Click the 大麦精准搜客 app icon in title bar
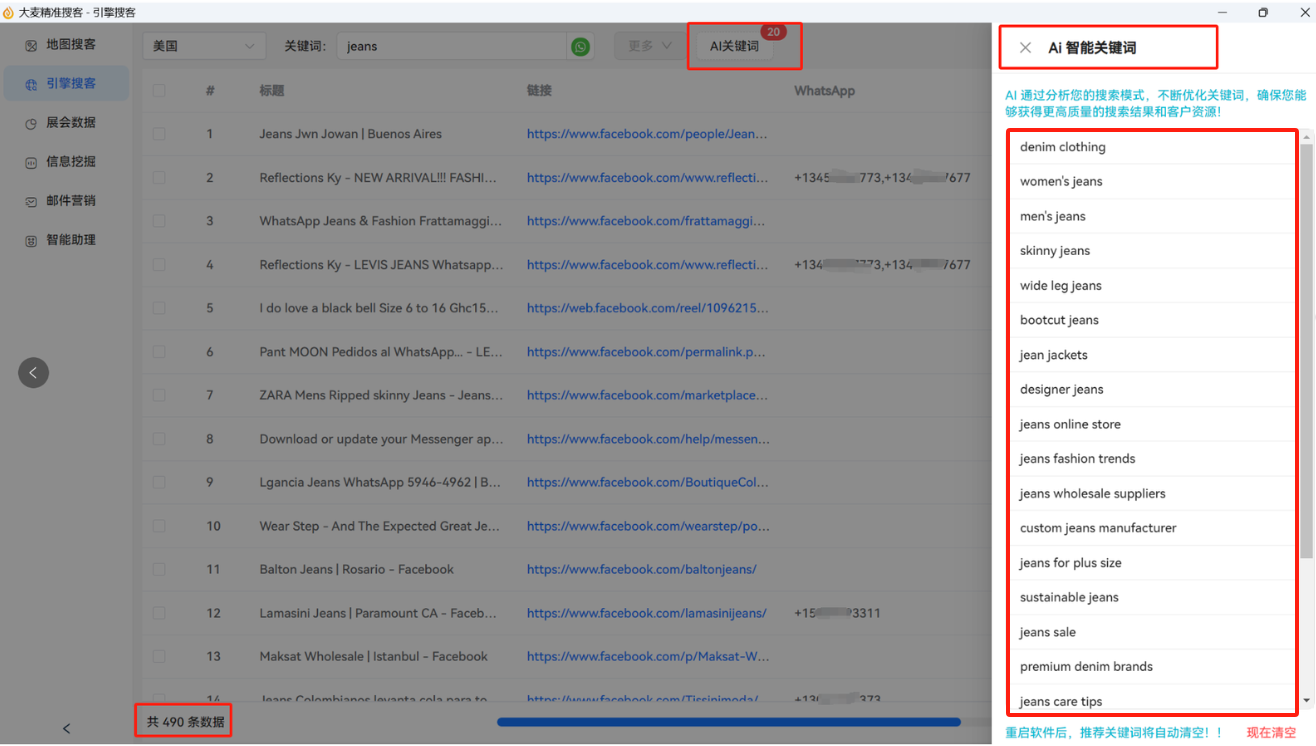1316x746 pixels. point(9,12)
